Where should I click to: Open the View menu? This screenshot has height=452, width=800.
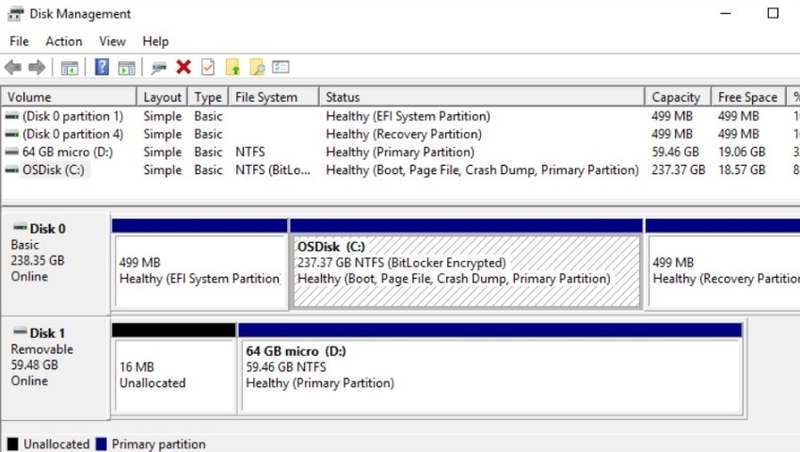(112, 41)
